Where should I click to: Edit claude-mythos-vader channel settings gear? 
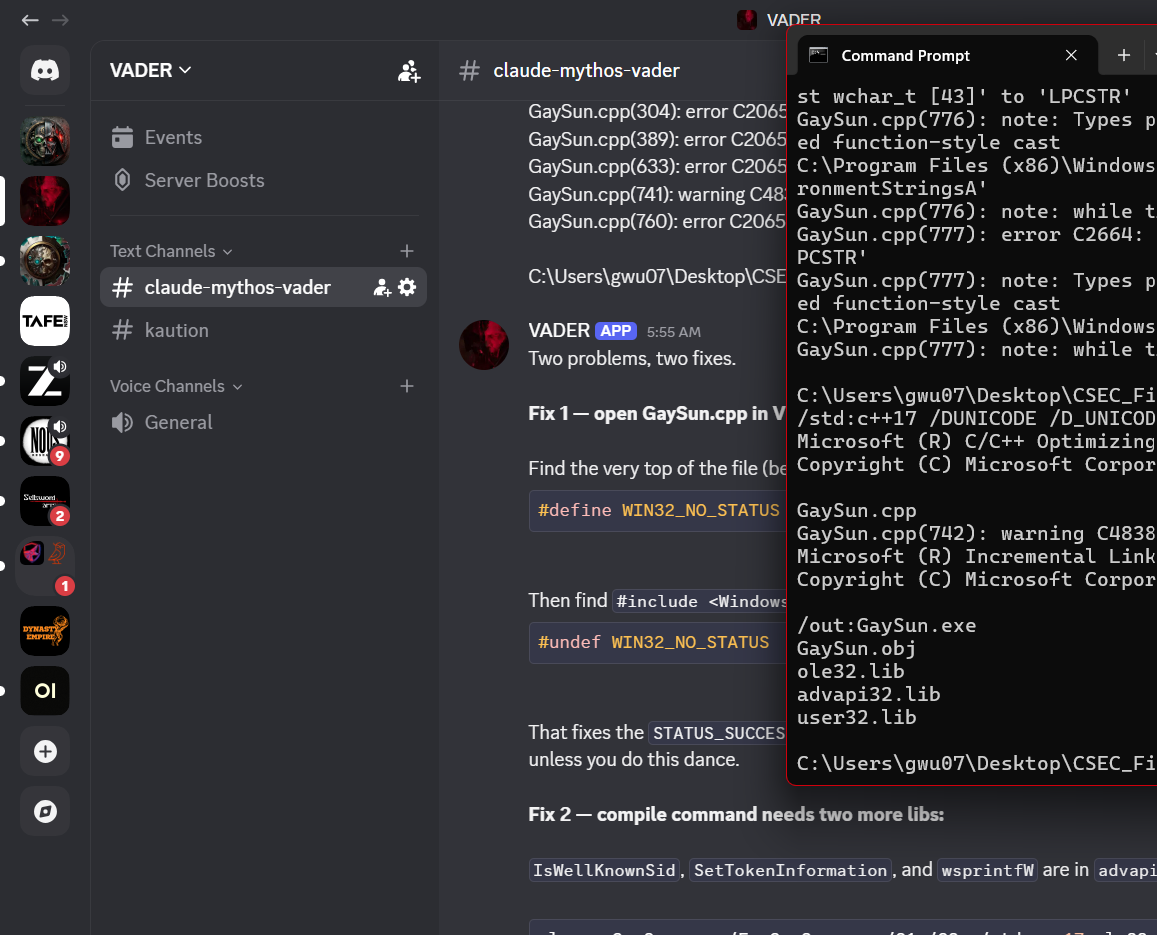point(407,287)
